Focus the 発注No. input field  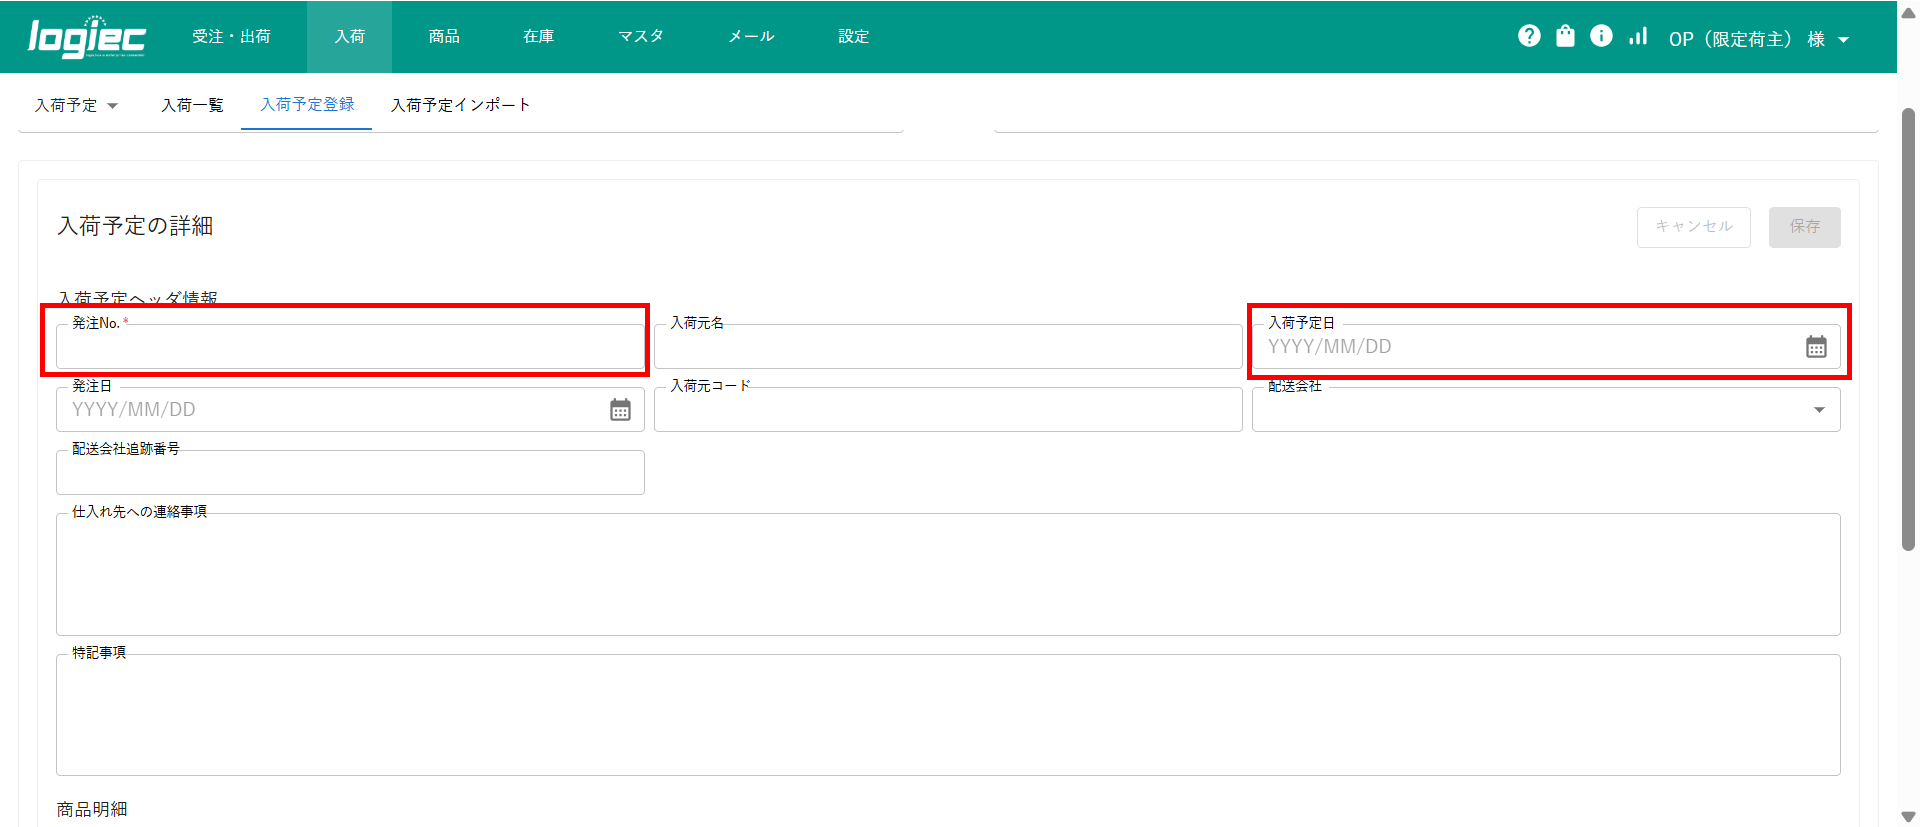350,347
